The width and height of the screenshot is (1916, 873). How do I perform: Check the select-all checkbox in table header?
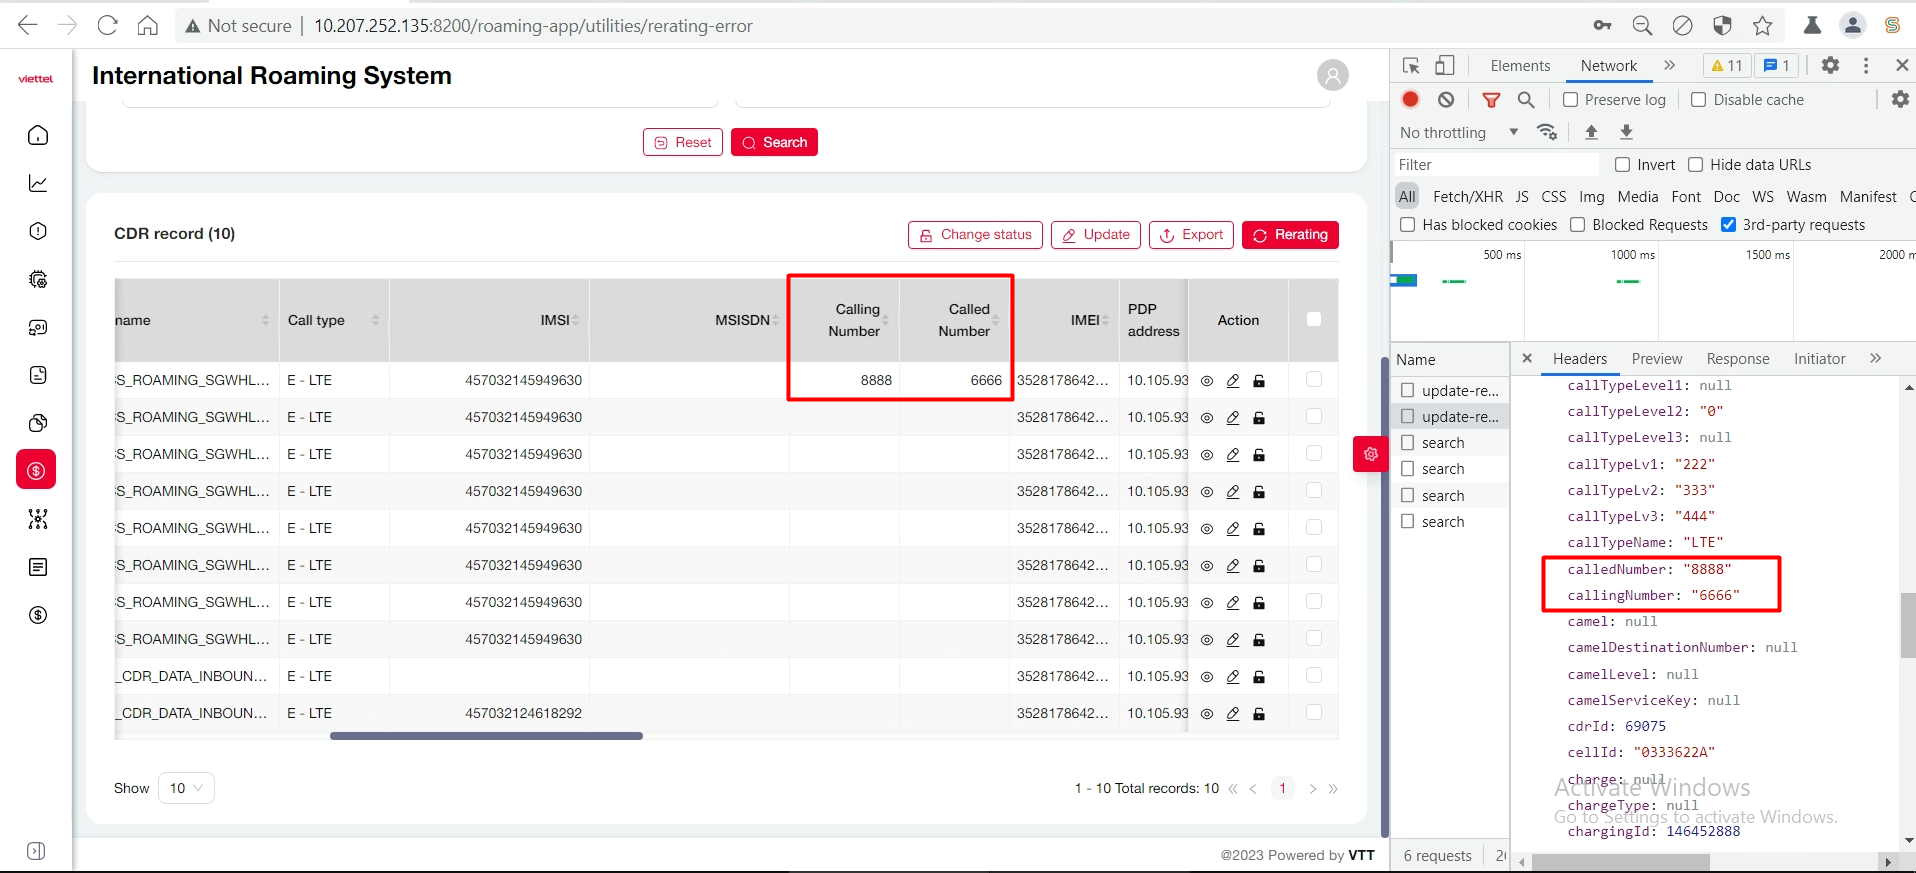point(1314,320)
